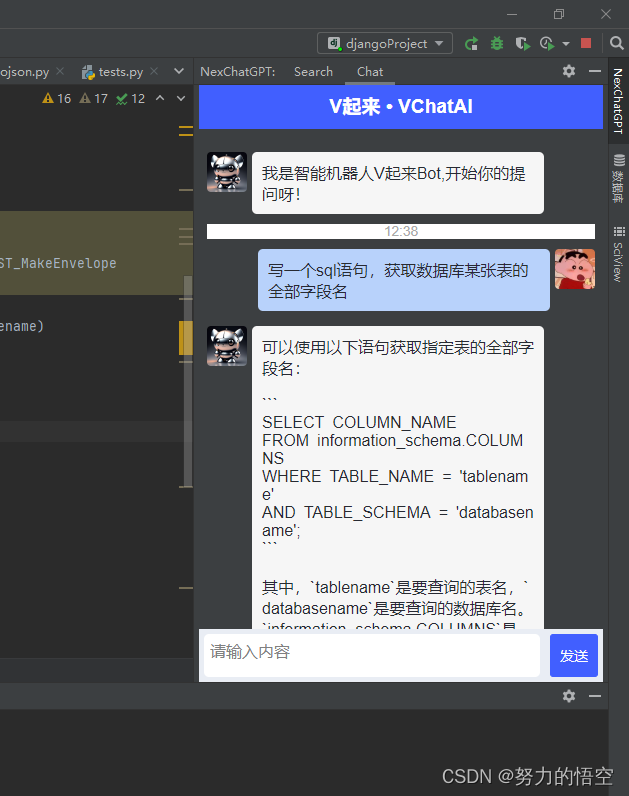Show hidden editor tabs chevron

click(179, 72)
